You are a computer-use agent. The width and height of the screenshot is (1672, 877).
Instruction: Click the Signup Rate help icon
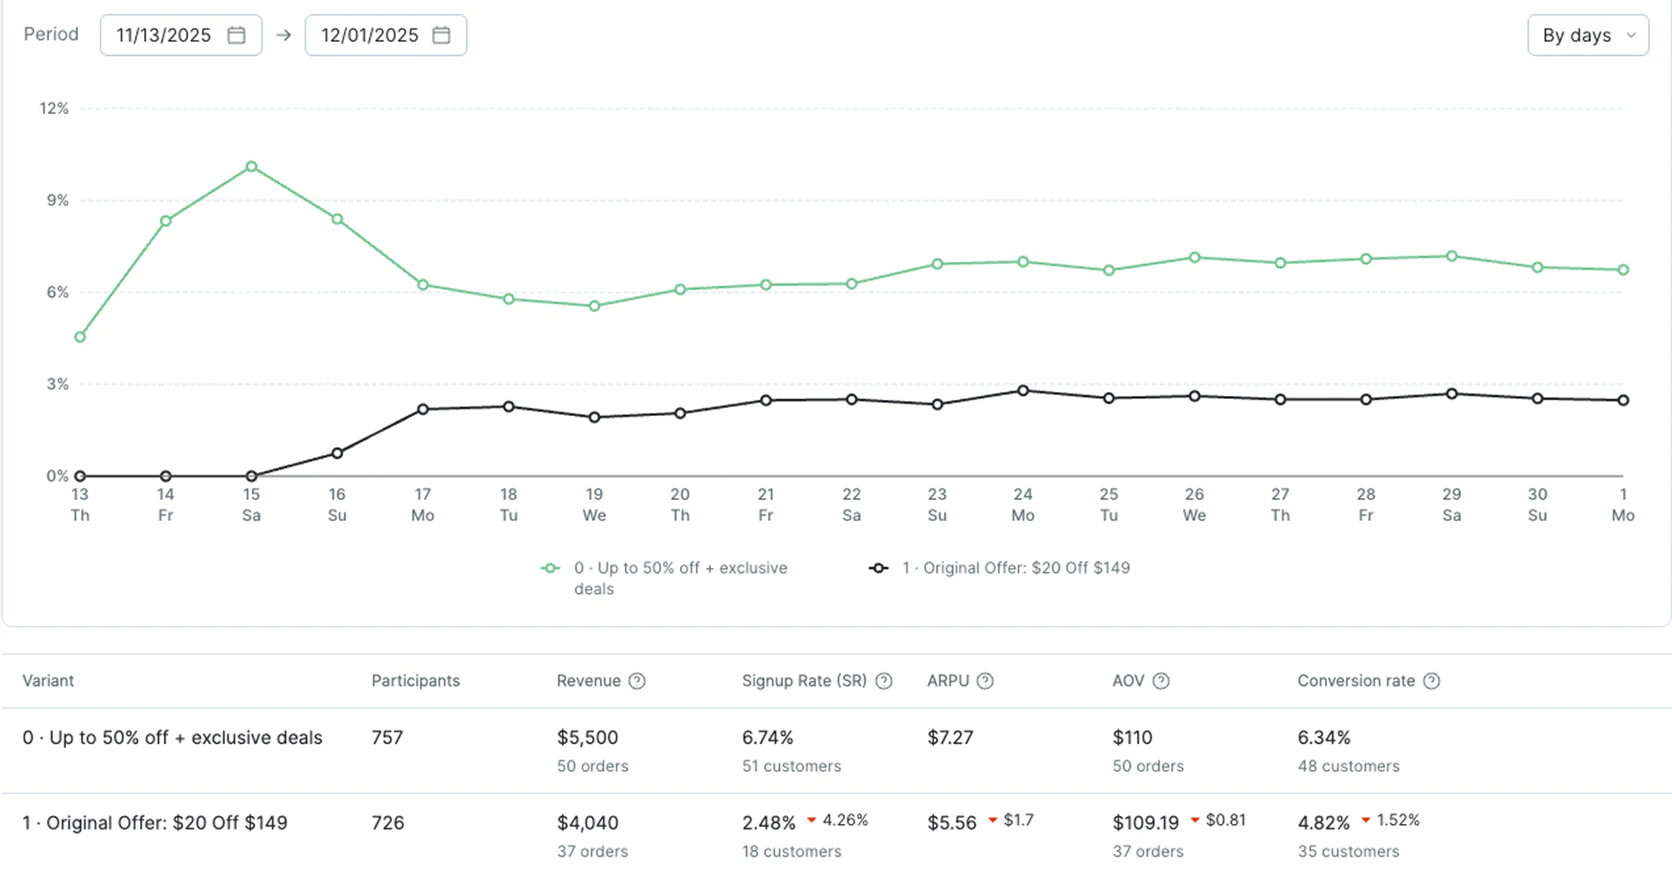[884, 681]
